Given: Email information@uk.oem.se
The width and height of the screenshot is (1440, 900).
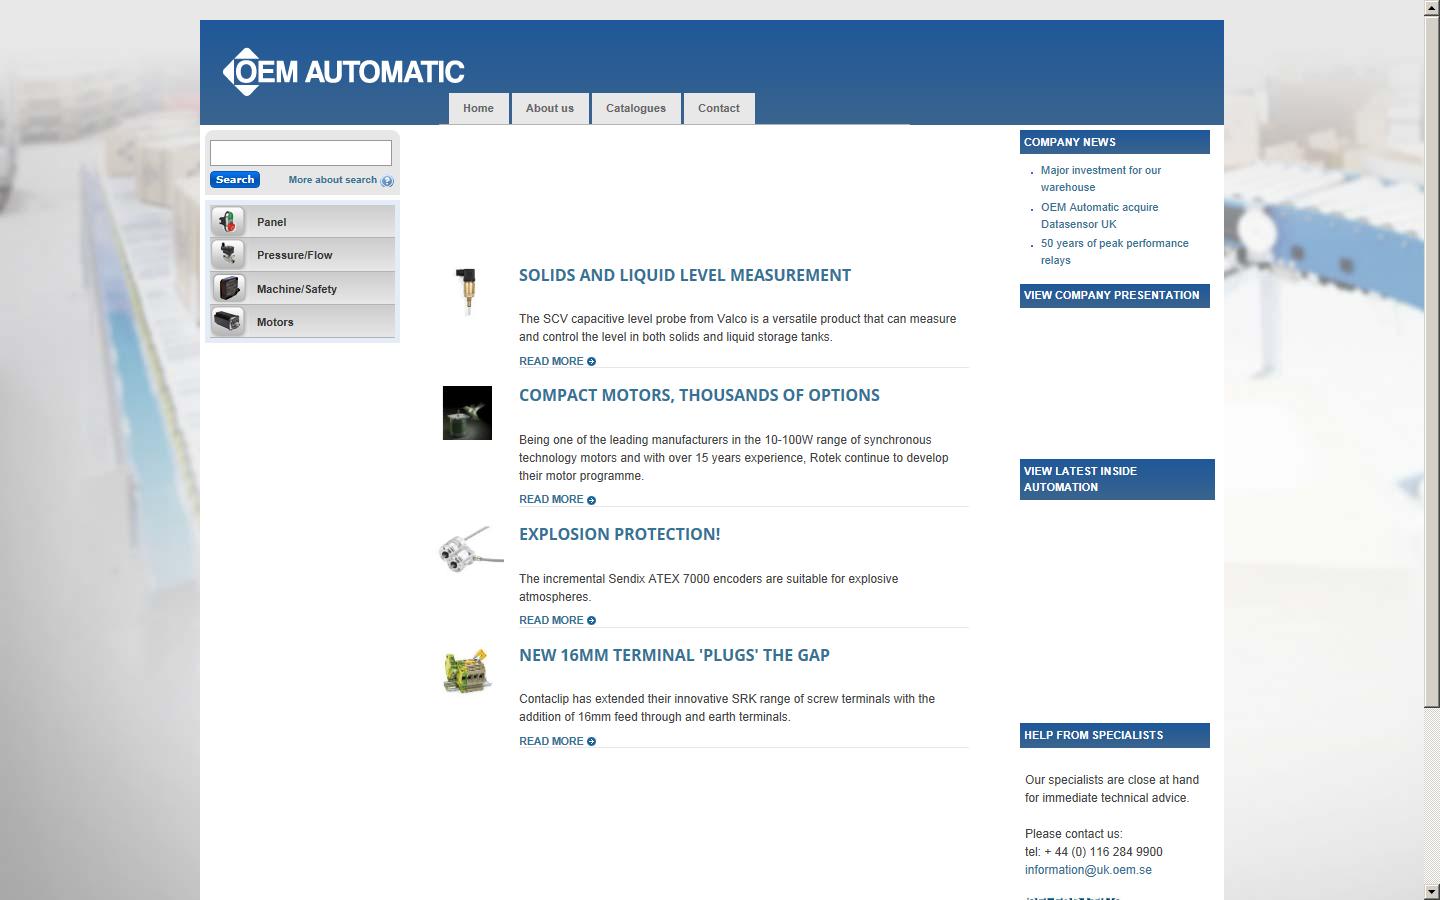Looking at the screenshot, I should click(1088, 870).
